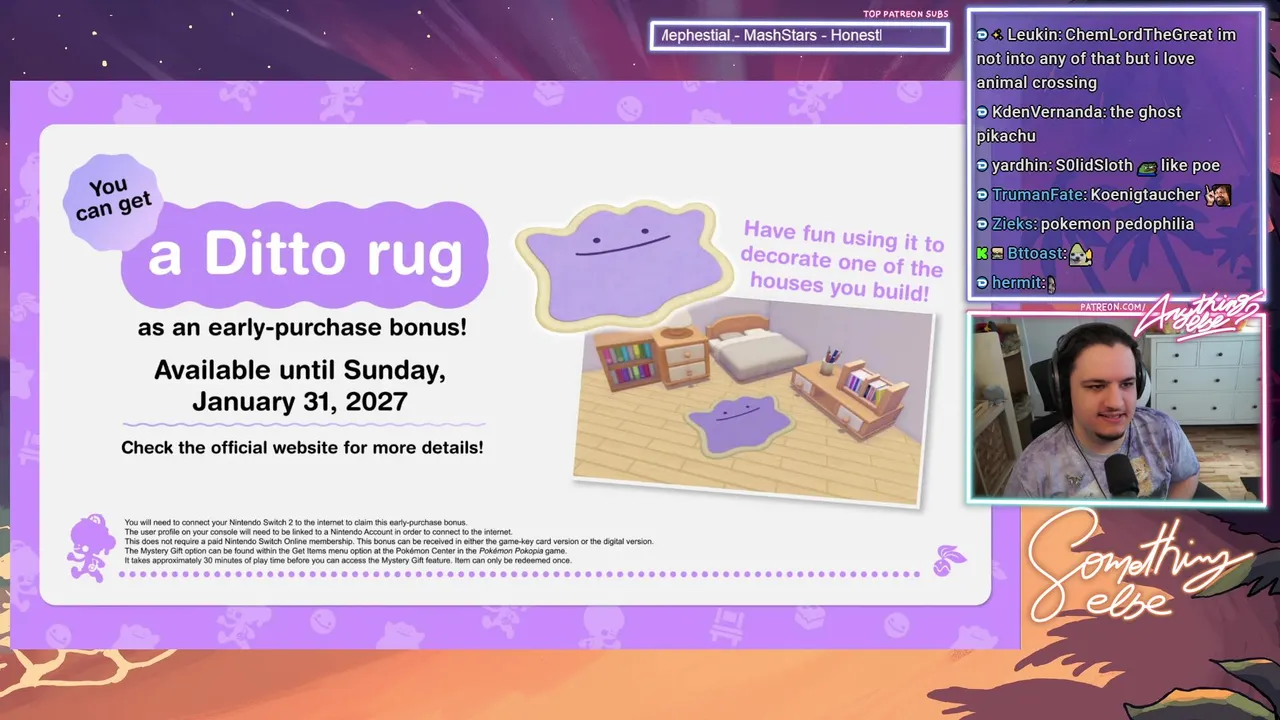Click the username 'yardhin' in chat

coord(1020,166)
